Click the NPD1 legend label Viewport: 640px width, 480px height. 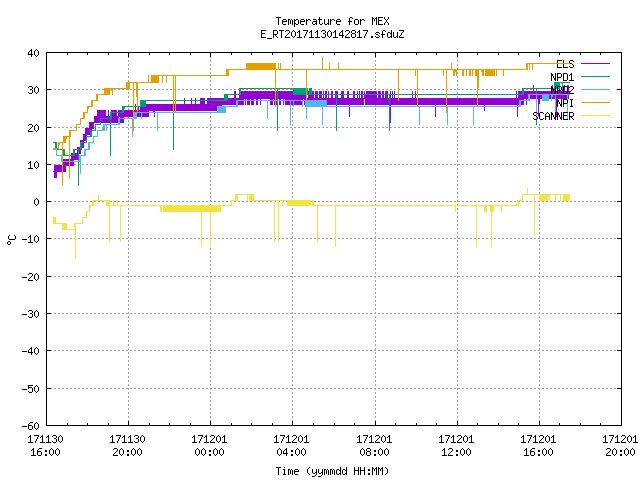(x=562, y=77)
